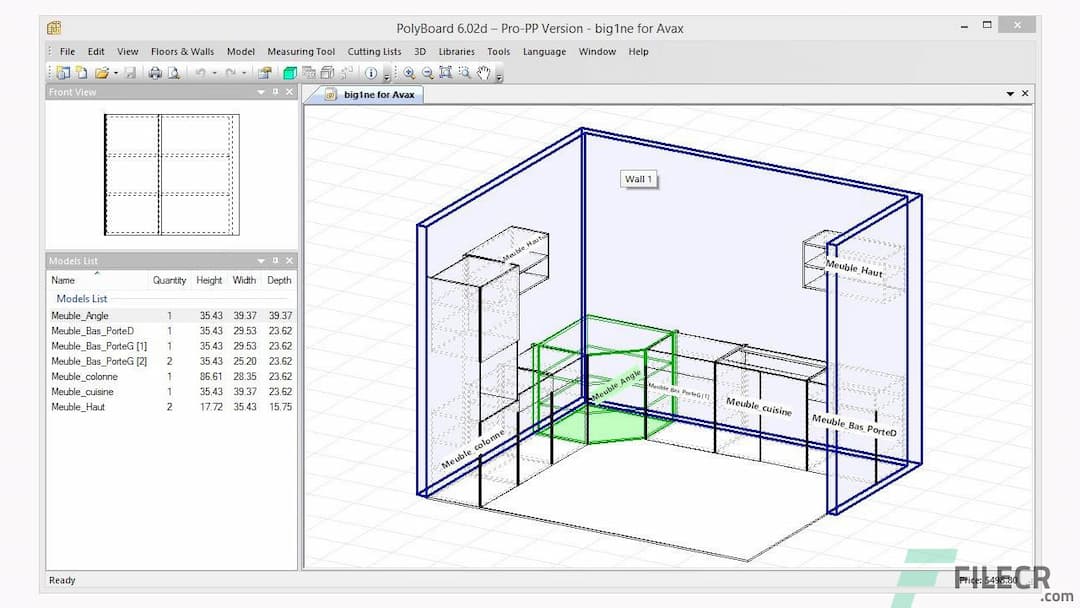Screen dimensions: 1080x608
Task: Toggle auto-hide on the document tab pane
Action: (1010, 93)
